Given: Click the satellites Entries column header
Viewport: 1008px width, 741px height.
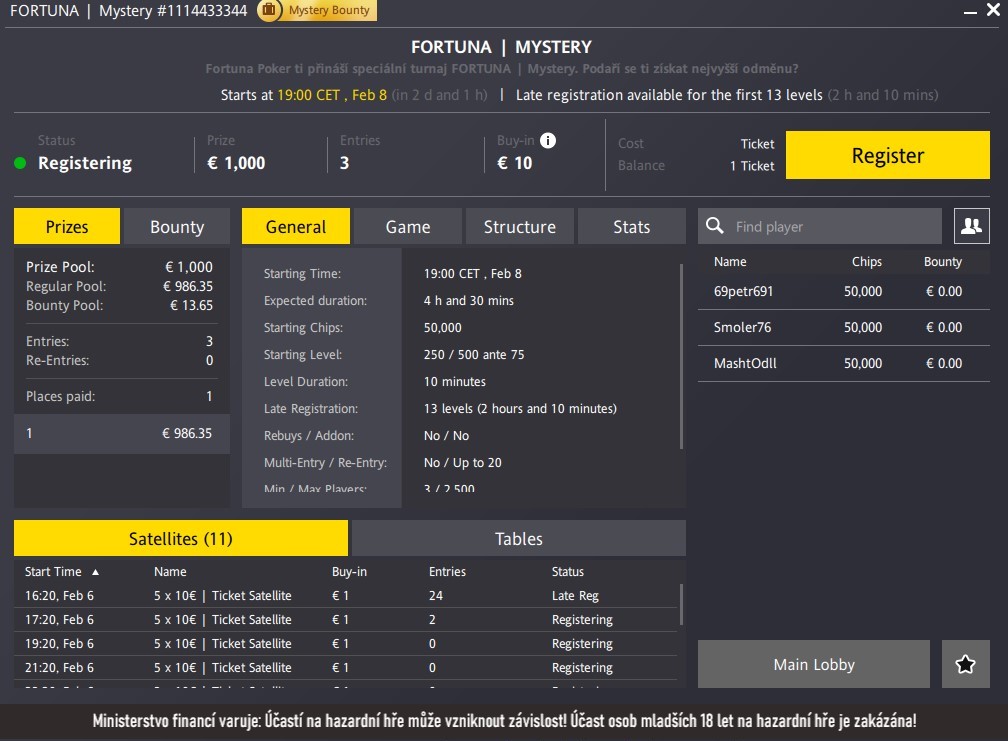Looking at the screenshot, I should point(447,571).
